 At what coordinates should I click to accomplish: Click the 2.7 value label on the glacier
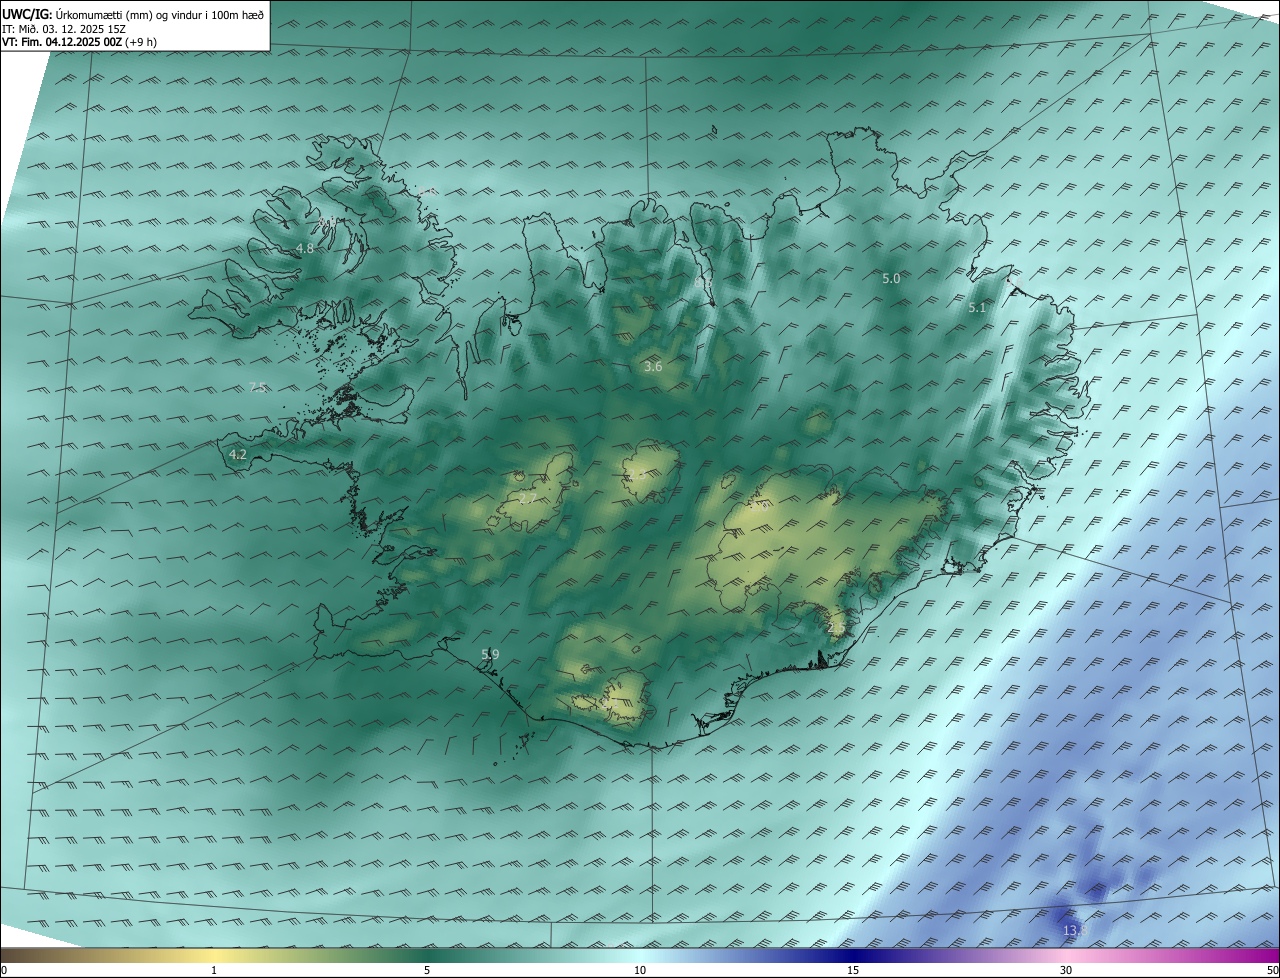click(x=528, y=498)
